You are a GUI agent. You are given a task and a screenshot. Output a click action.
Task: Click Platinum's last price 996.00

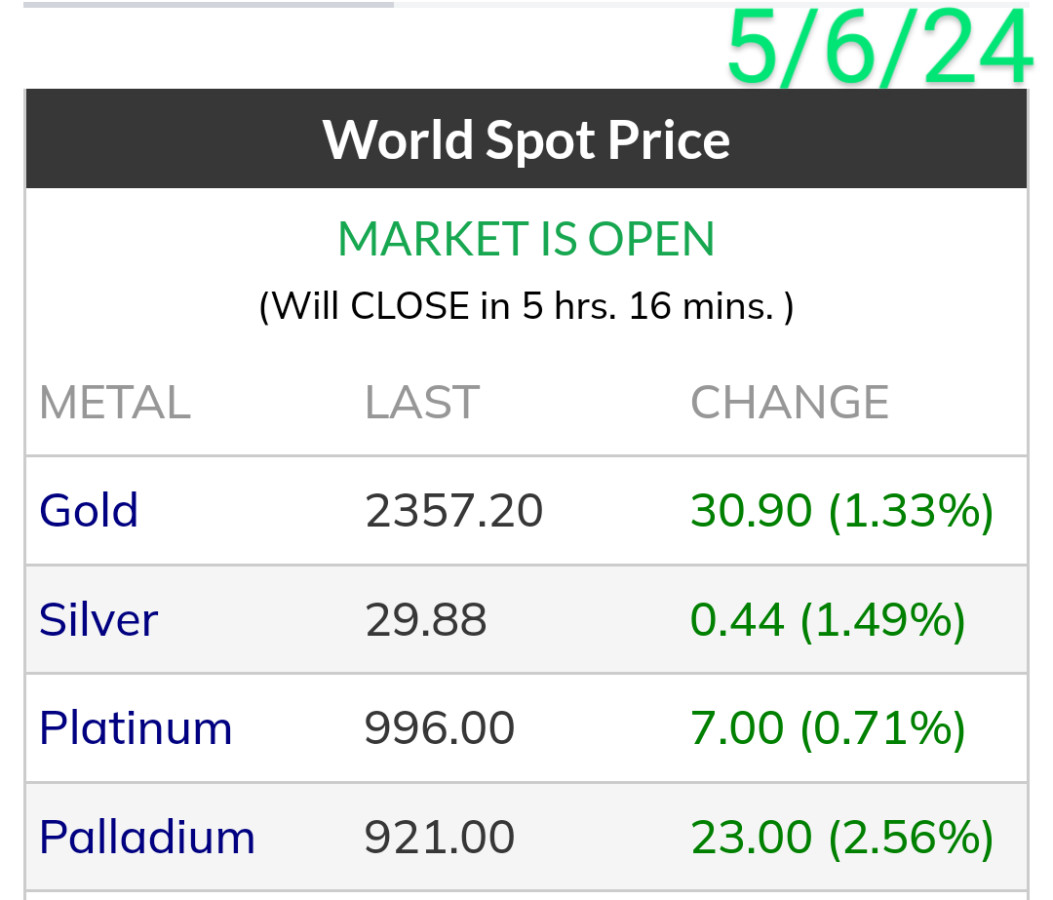click(x=439, y=728)
